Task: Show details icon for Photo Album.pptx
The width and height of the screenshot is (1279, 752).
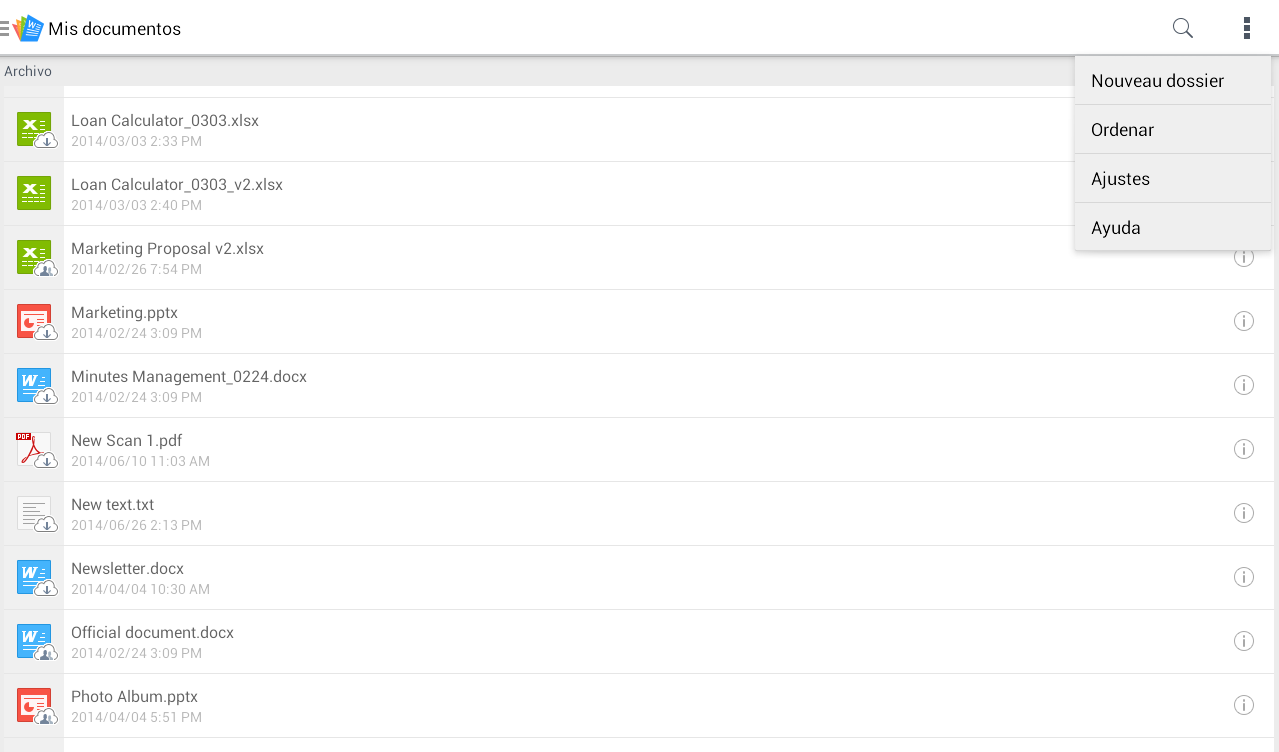Action: [1244, 705]
